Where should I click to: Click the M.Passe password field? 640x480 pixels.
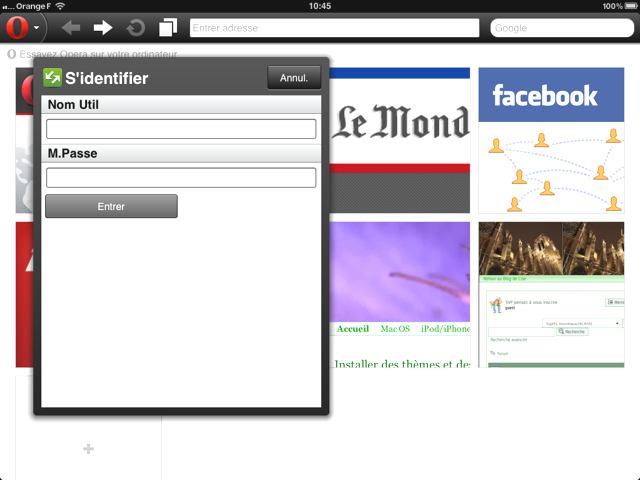tap(181, 178)
